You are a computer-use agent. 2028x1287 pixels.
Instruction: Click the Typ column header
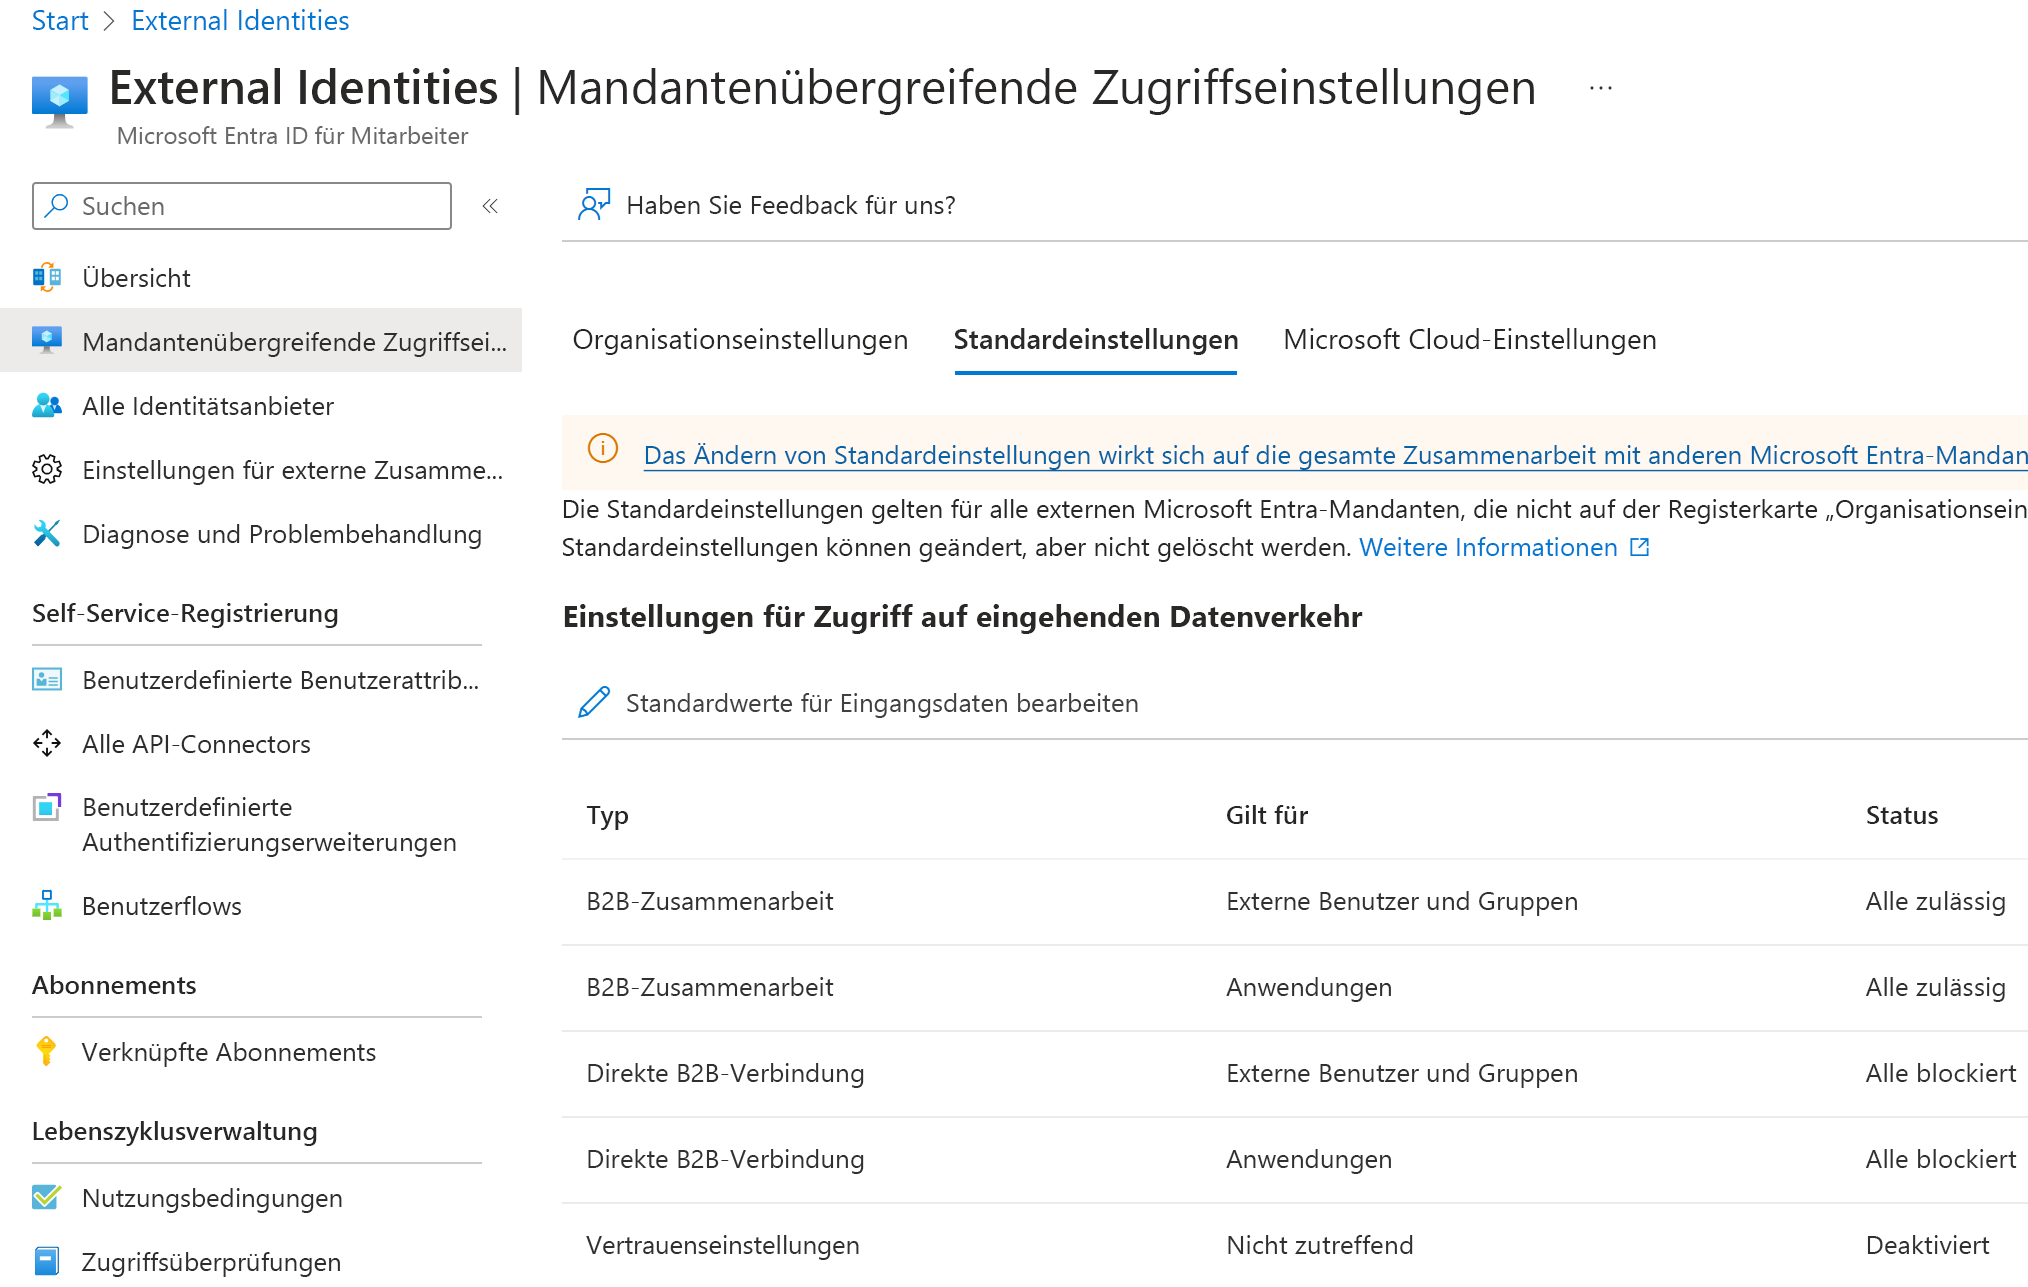click(x=607, y=815)
